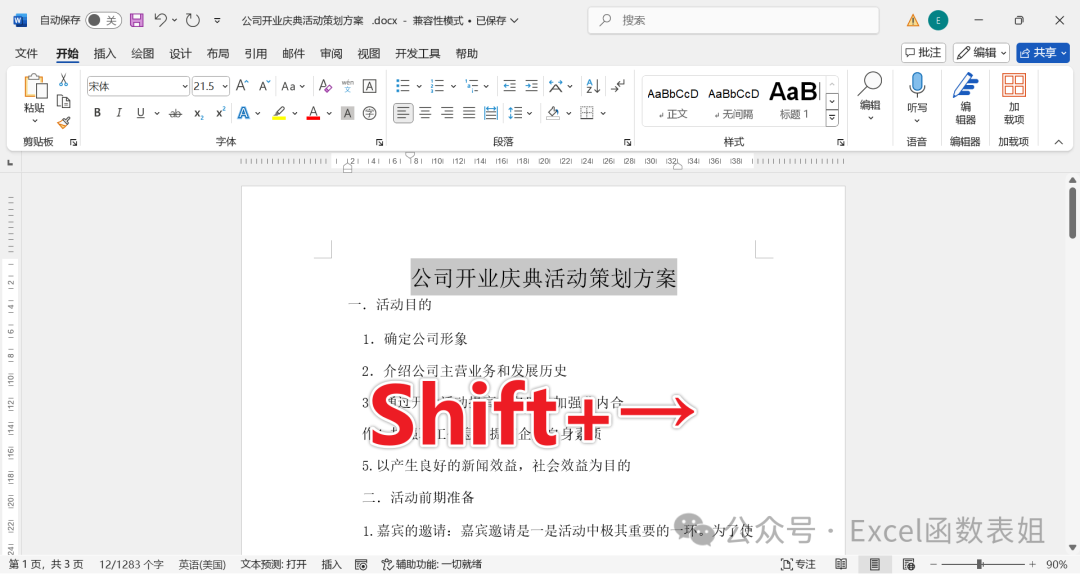Open the font size dropdown

(x=225, y=86)
